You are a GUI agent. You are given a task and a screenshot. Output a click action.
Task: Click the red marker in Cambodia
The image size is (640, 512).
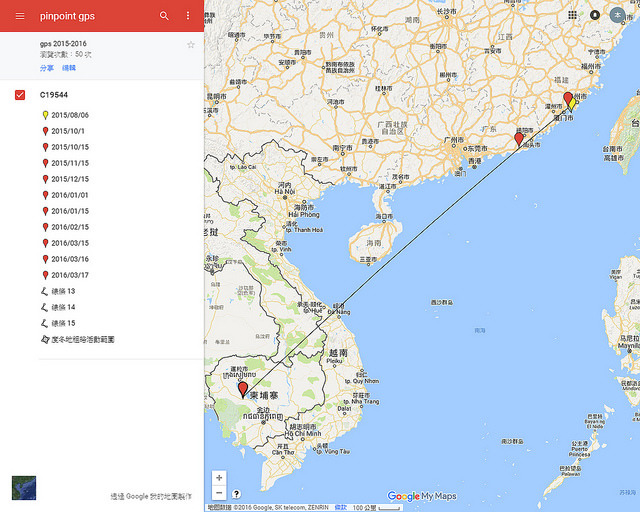click(x=242, y=388)
